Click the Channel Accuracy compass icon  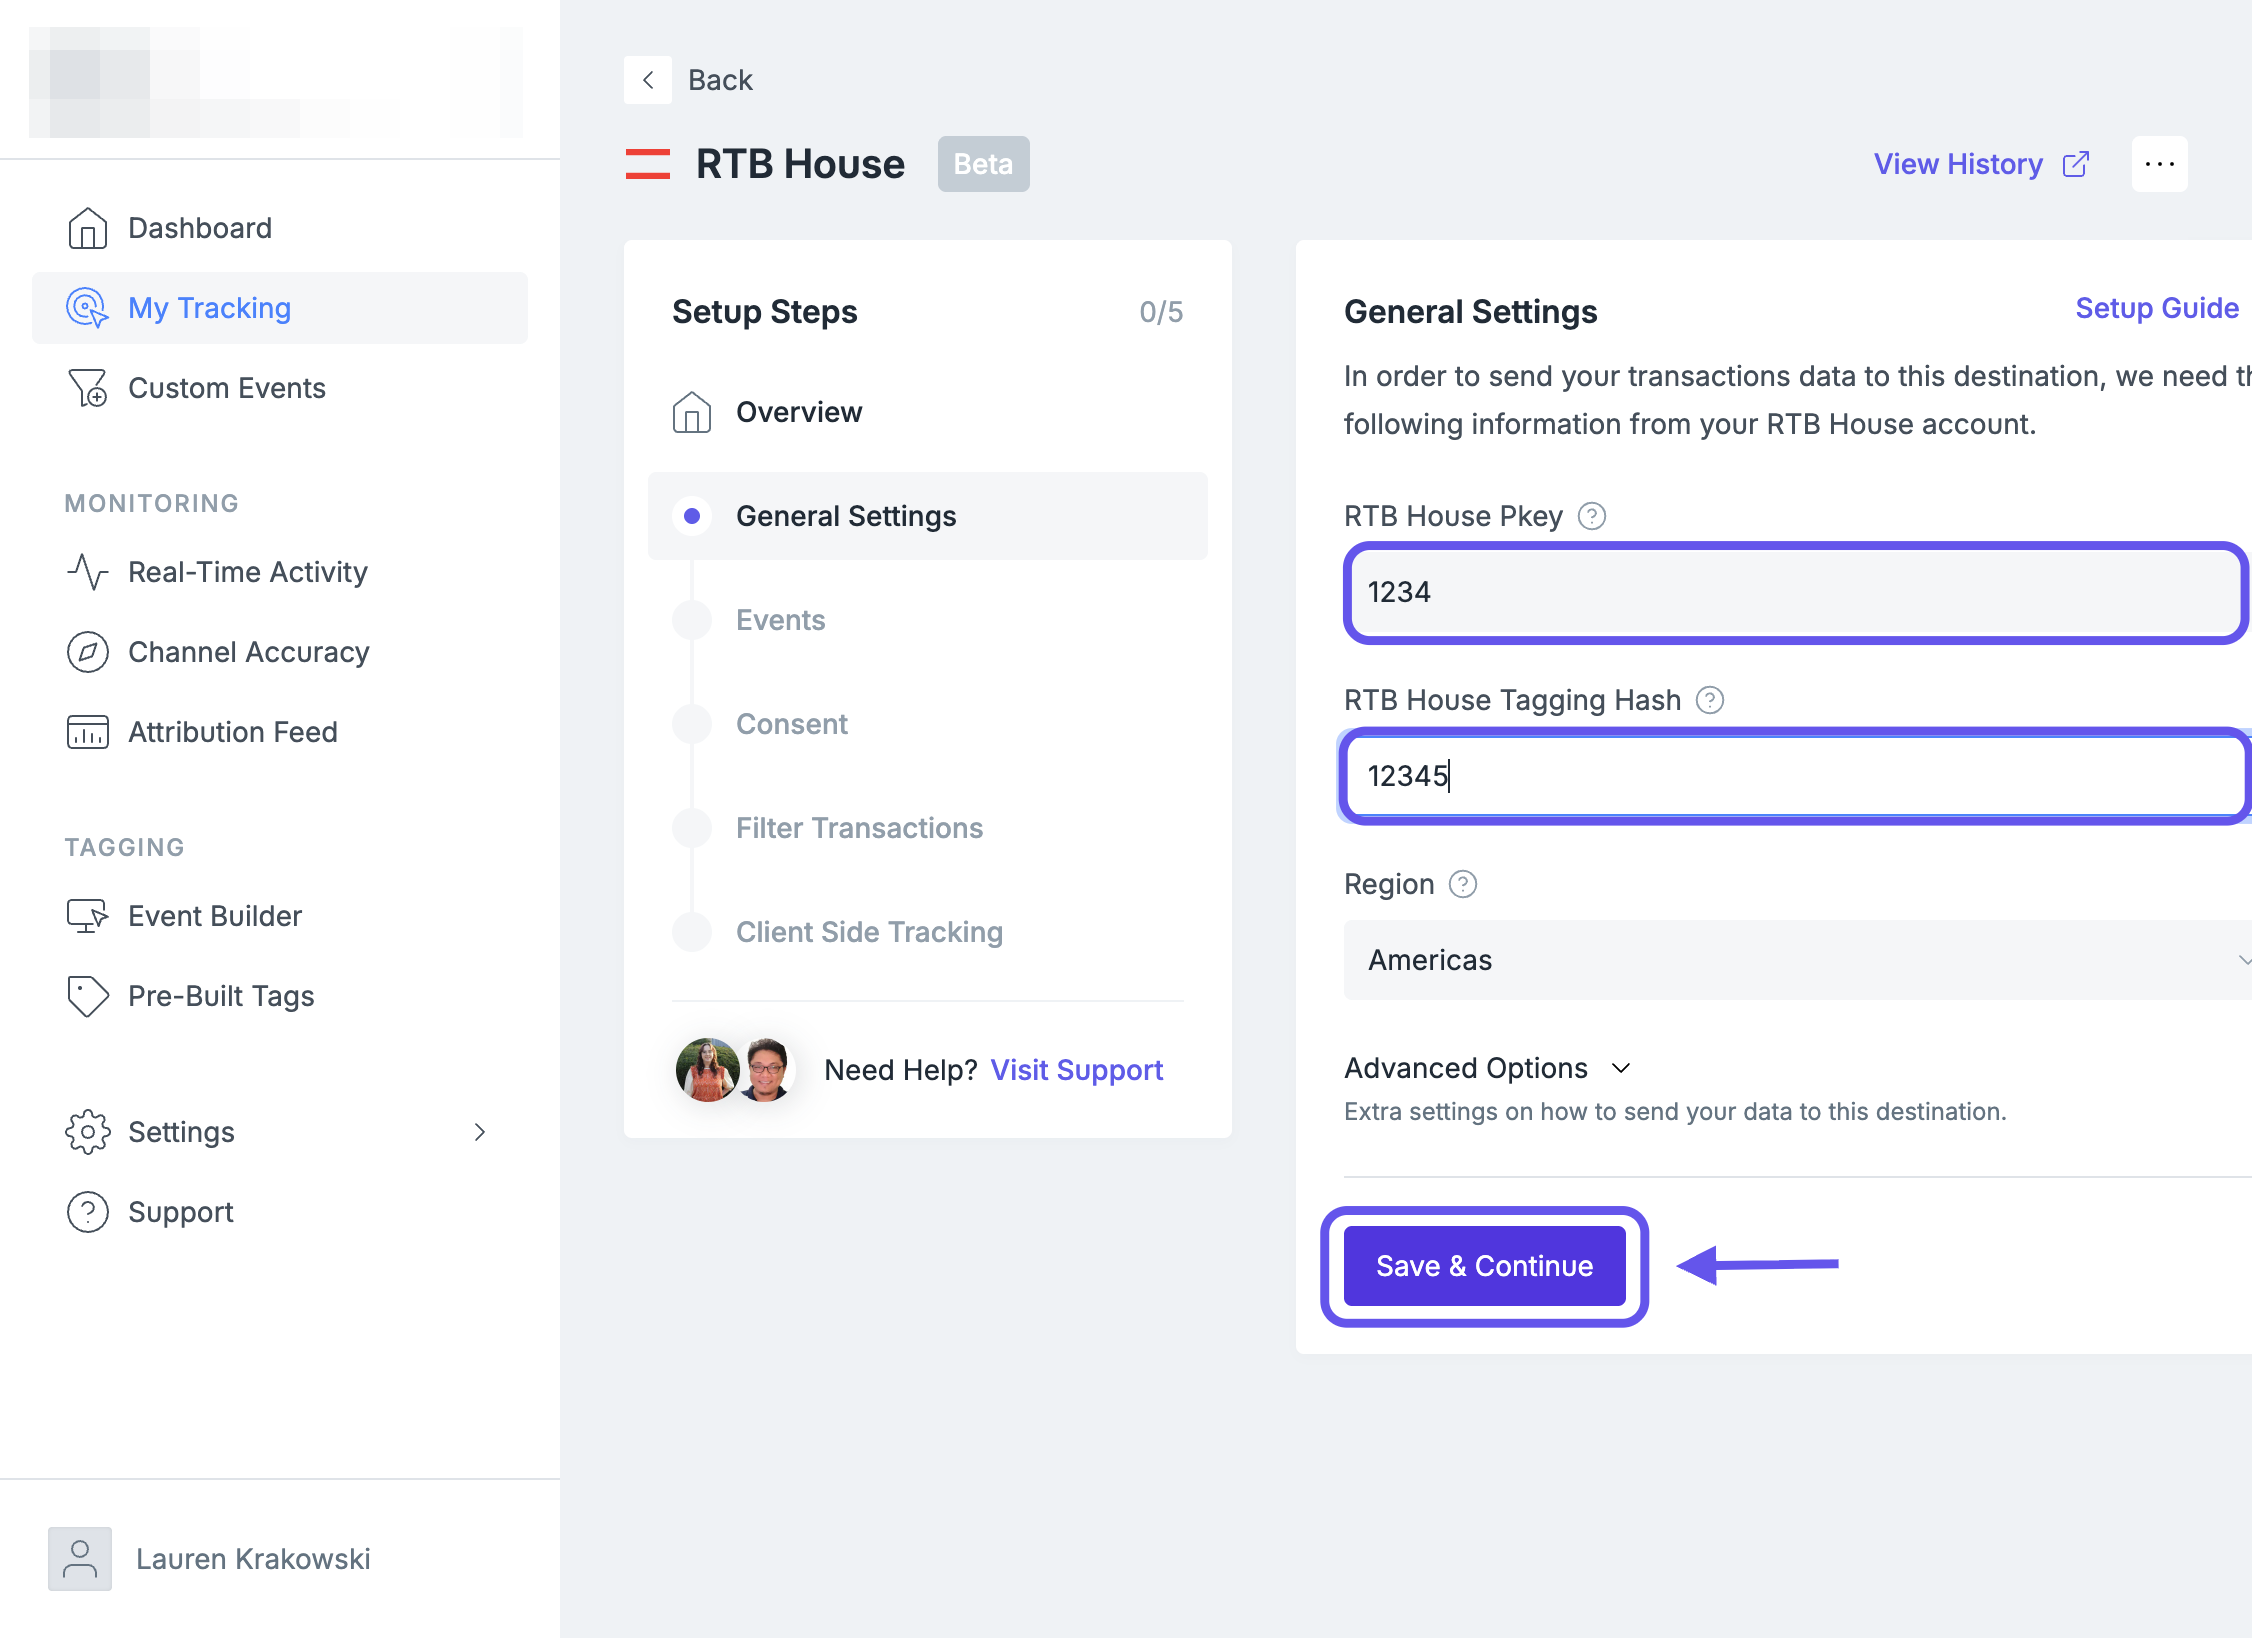click(87, 652)
